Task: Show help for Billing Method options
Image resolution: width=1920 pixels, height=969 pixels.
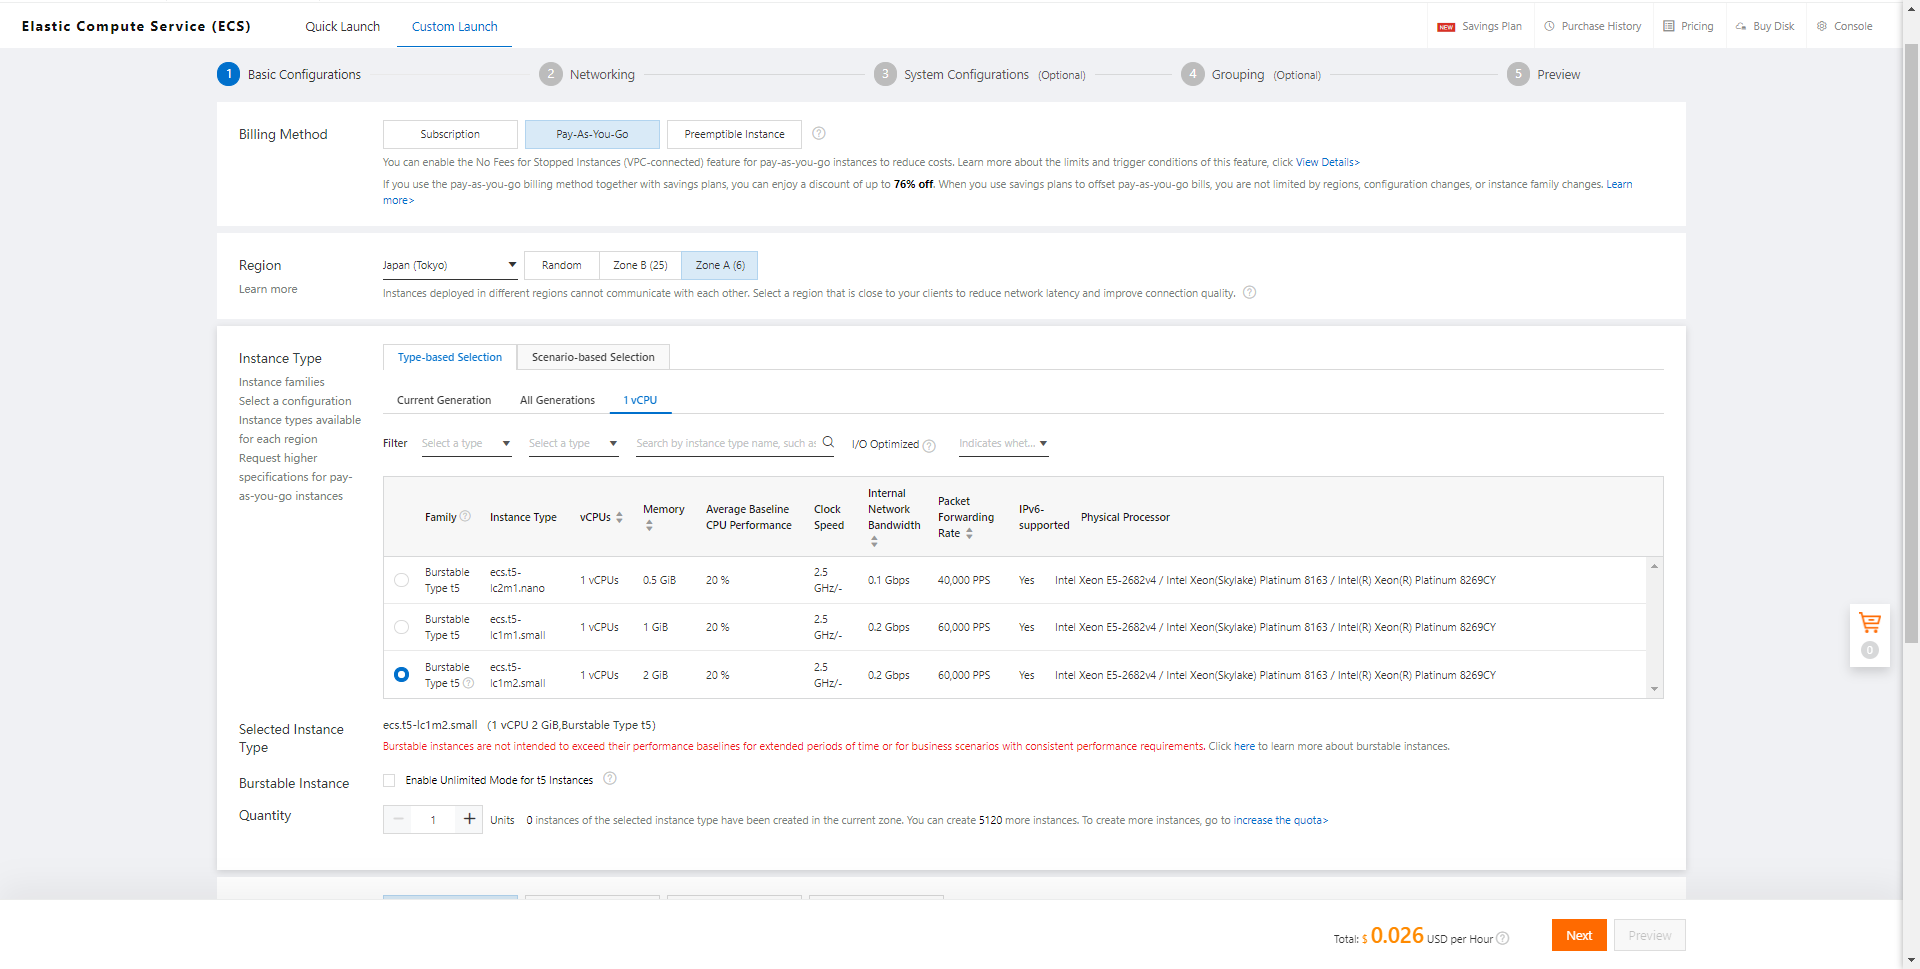Action: click(819, 134)
